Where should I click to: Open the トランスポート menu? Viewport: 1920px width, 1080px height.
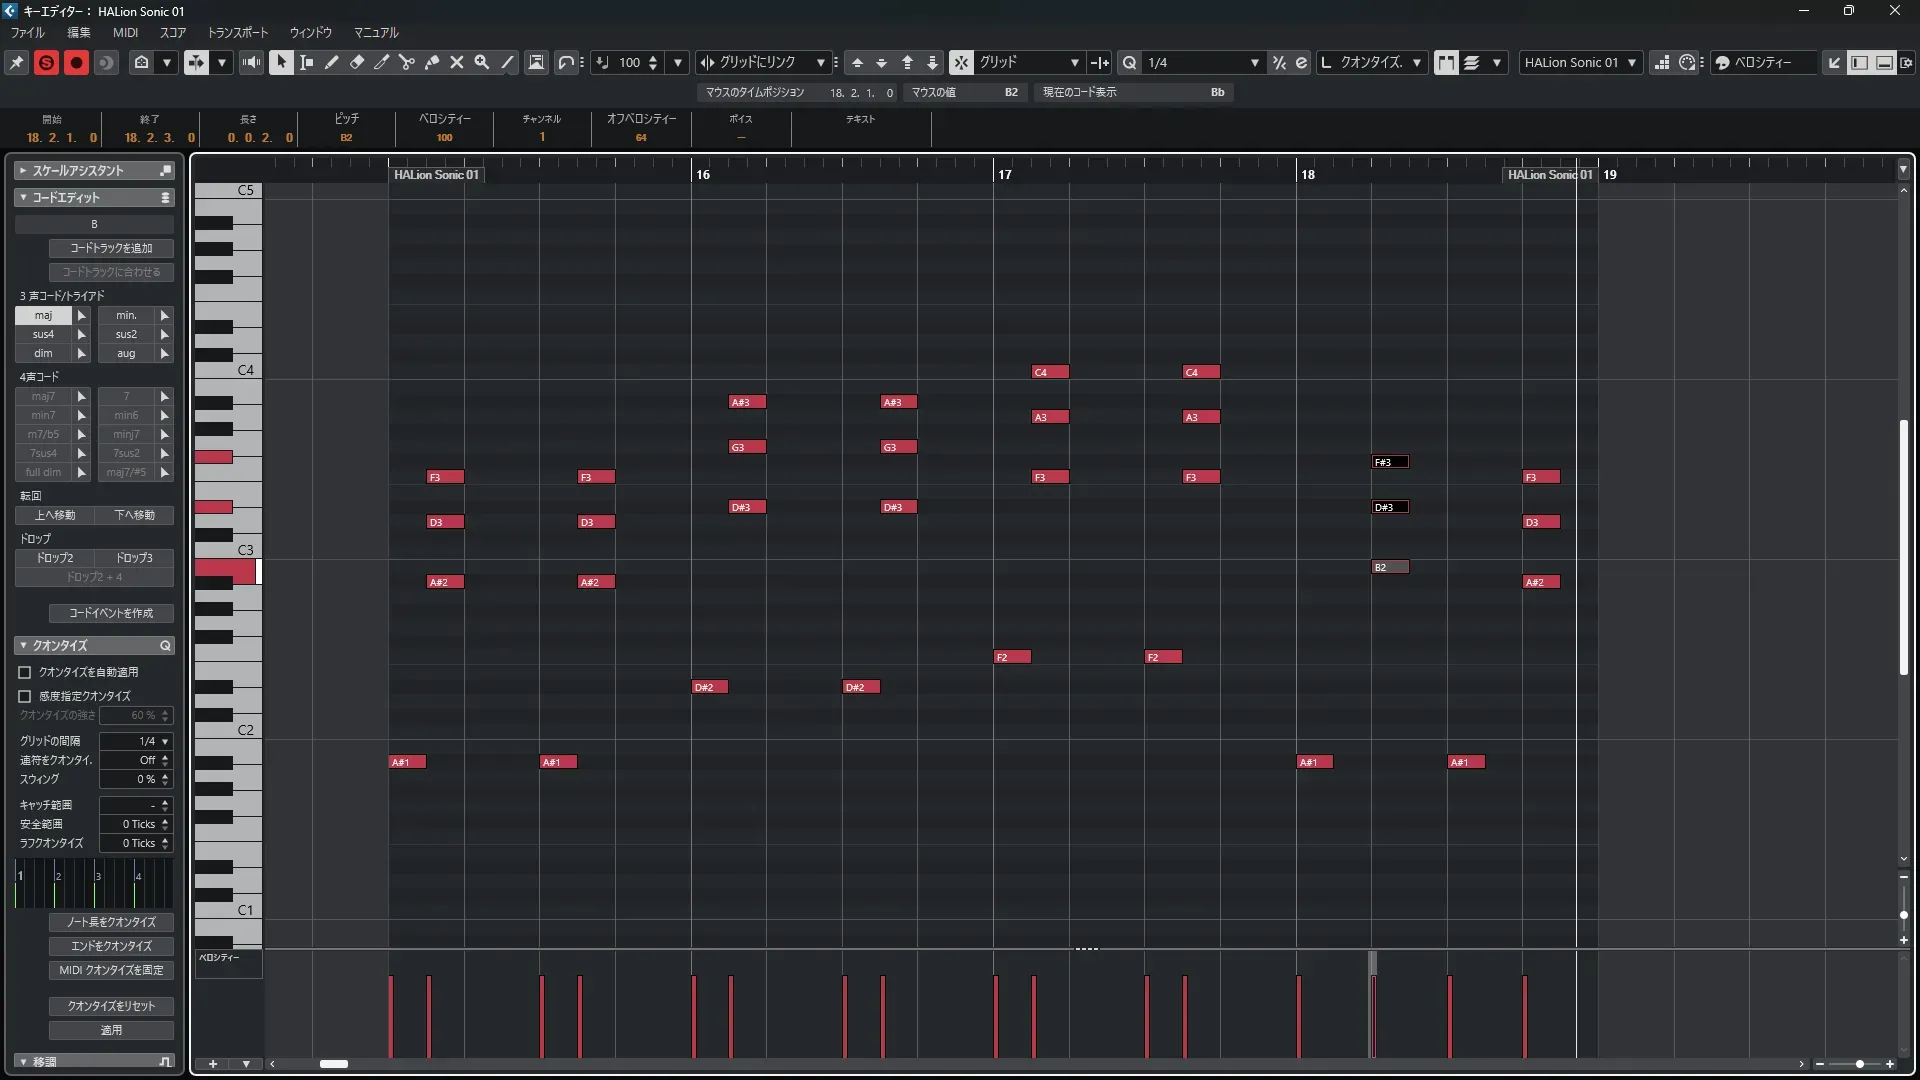point(237,33)
